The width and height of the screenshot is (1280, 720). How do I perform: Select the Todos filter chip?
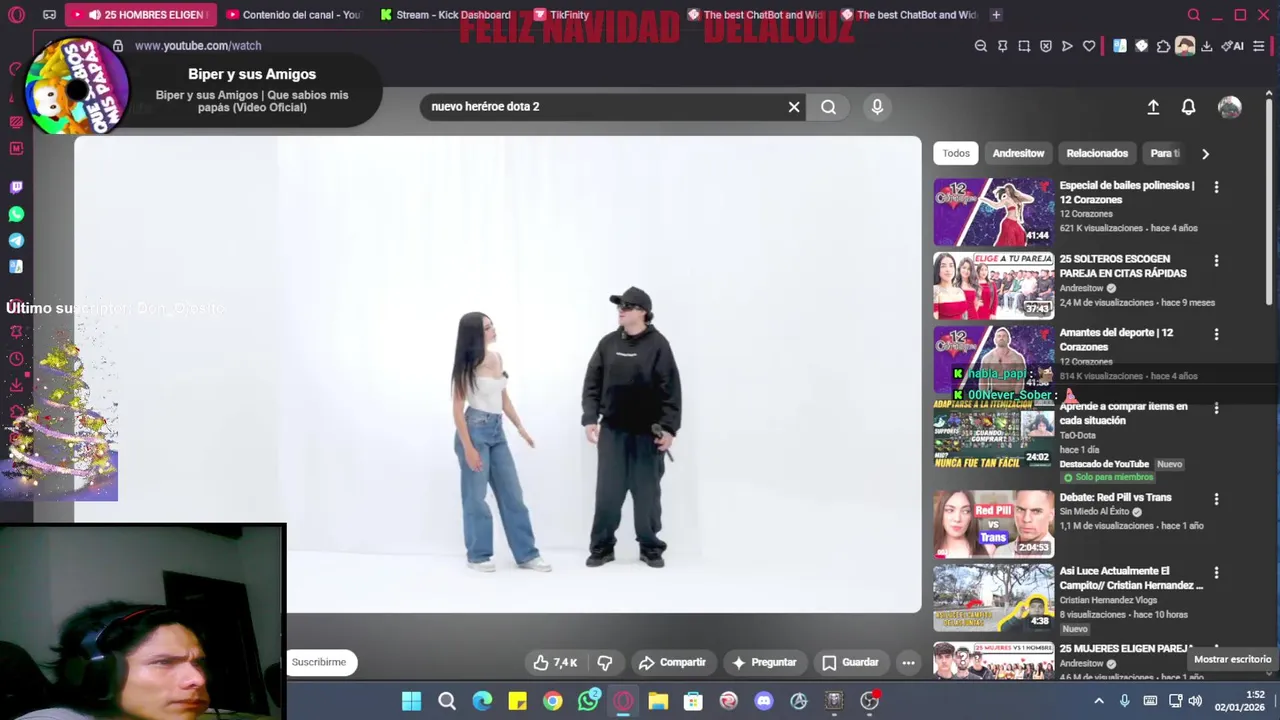(x=956, y=153)
